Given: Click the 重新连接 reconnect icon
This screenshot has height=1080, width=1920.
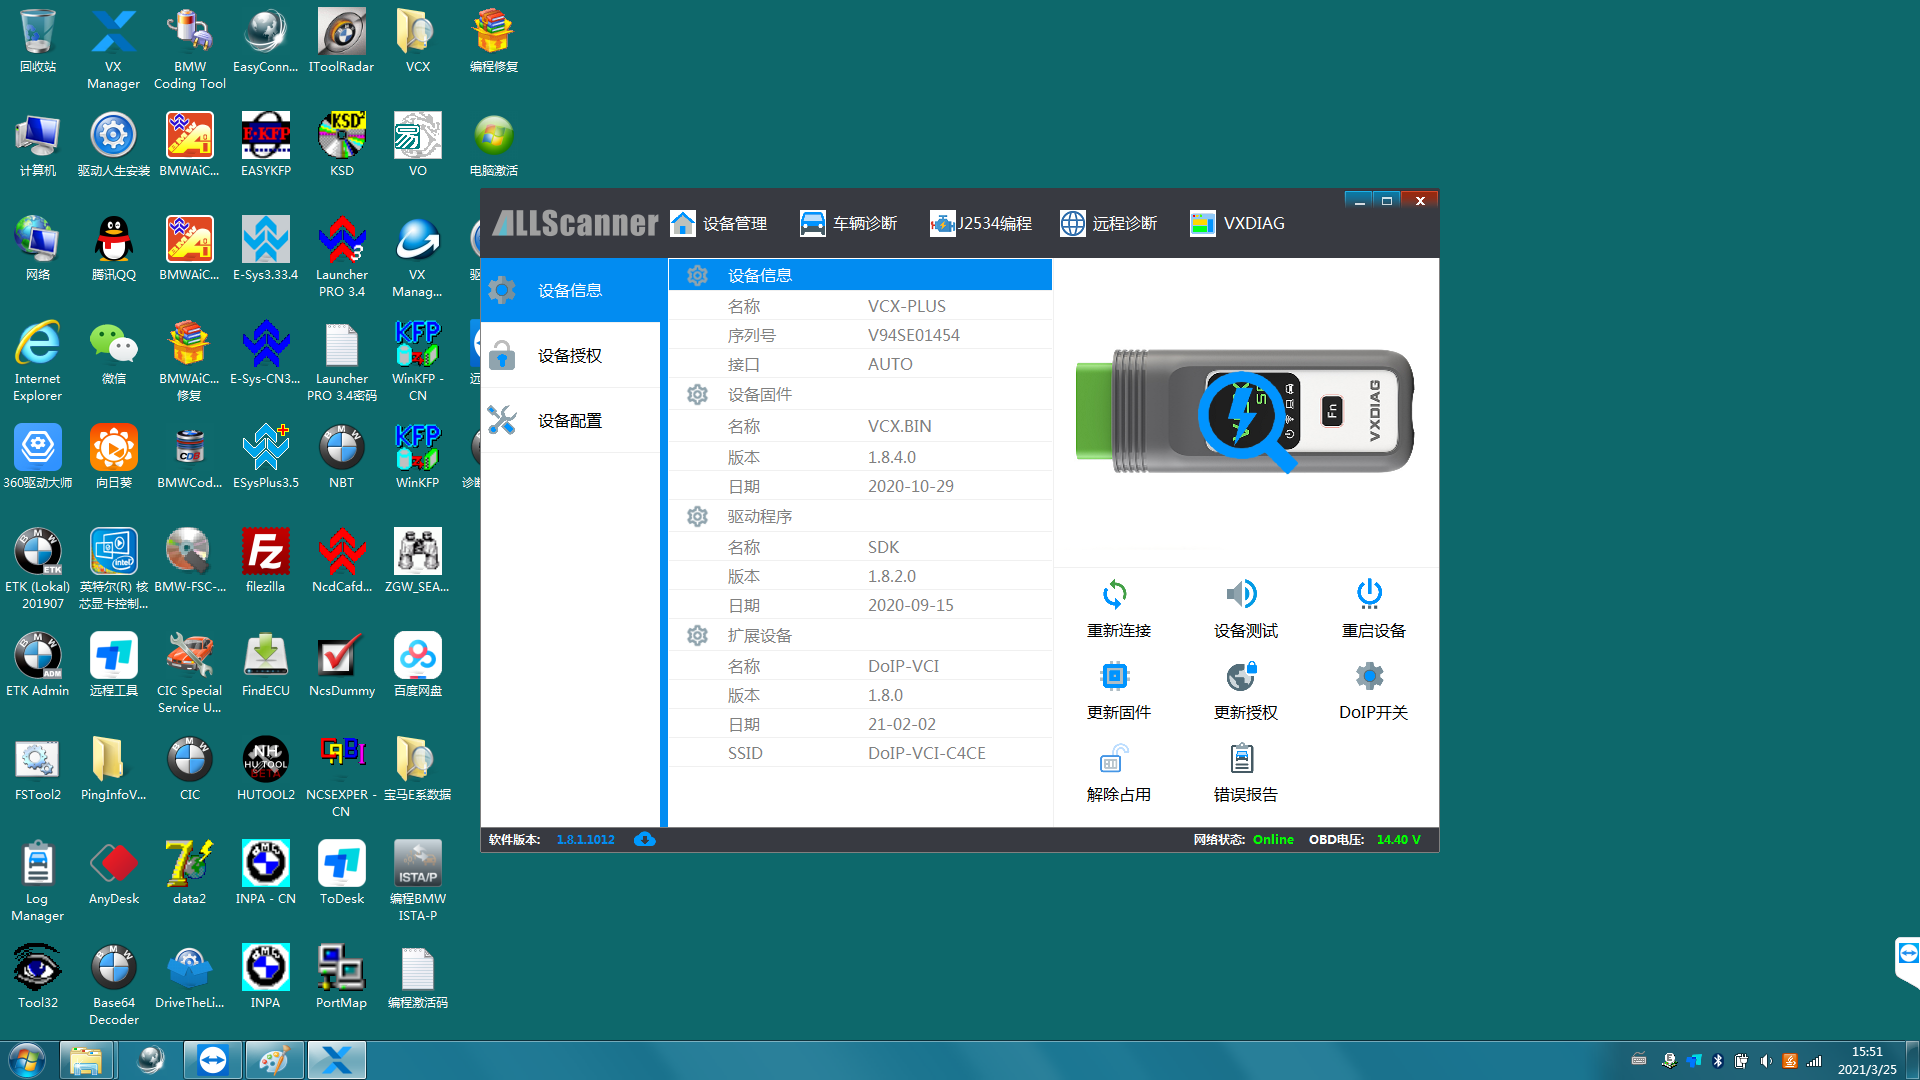Looking at the screenshot, I should click(x=1115, y=594).
